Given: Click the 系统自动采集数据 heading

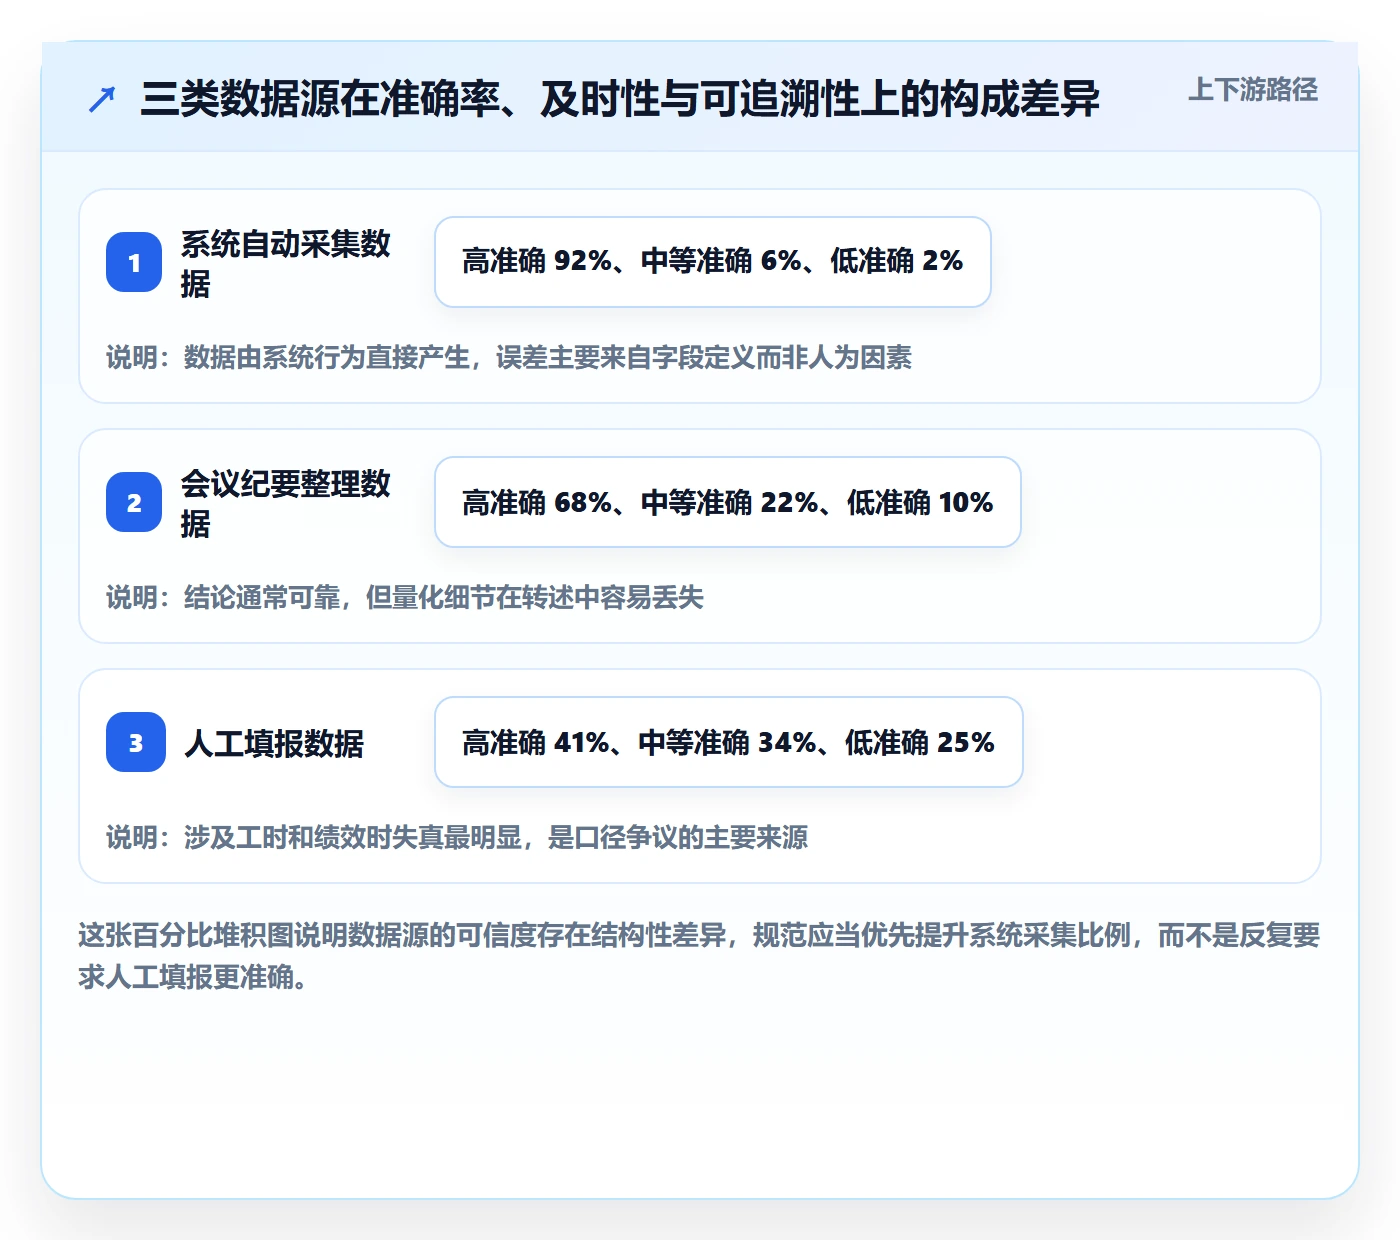Looking at the screenshot, I should click(285, 263).
